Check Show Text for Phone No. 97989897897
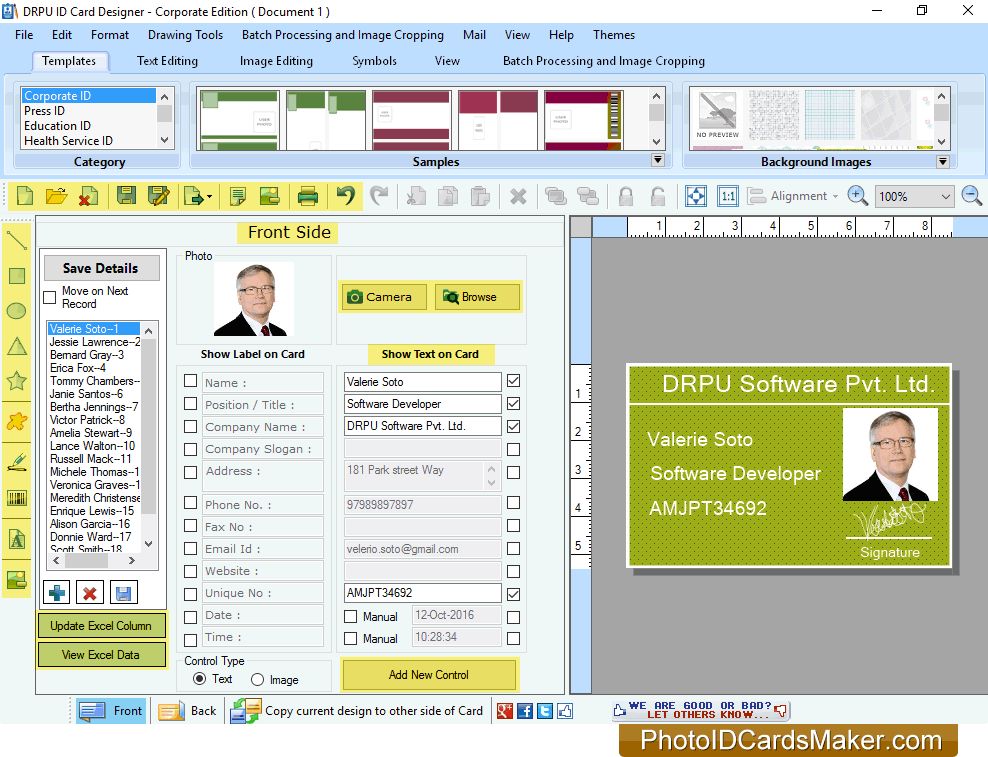The image size is (988, 757). tap(514, 503)
